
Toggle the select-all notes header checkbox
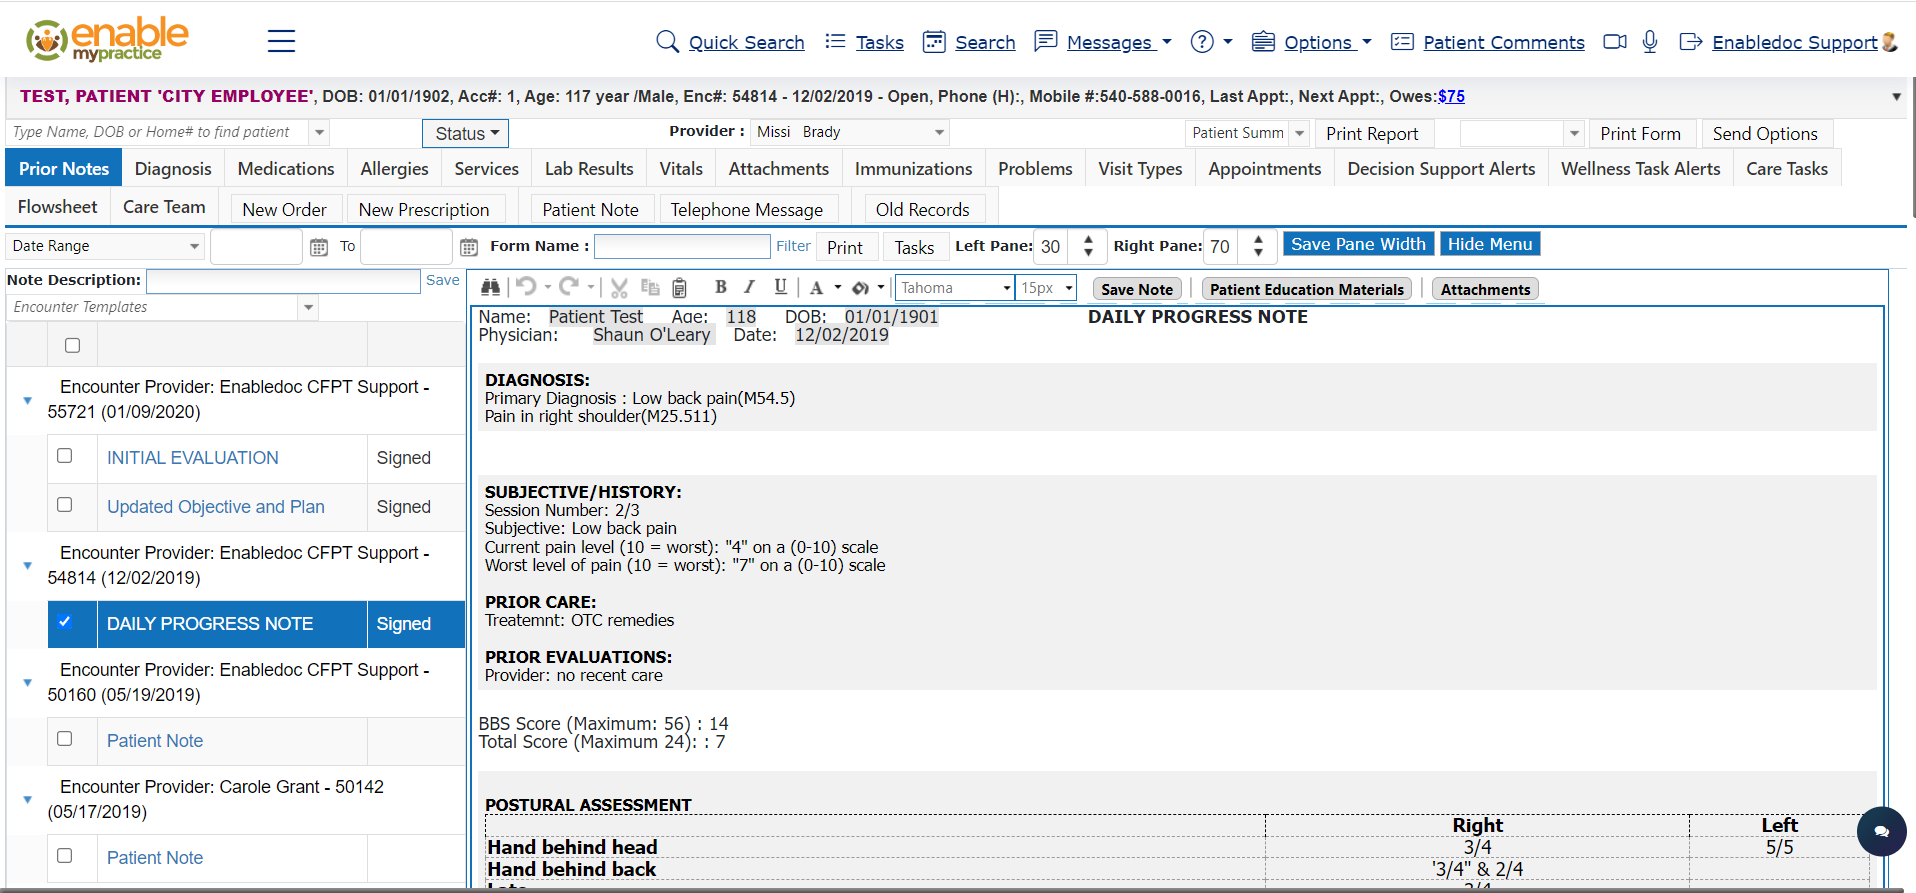coord(72,345)
